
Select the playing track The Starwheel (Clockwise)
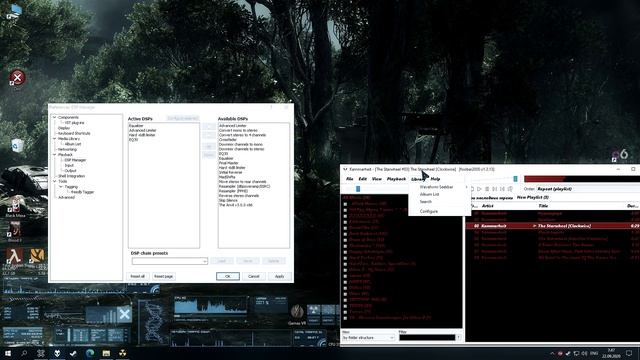click(553, 226)
